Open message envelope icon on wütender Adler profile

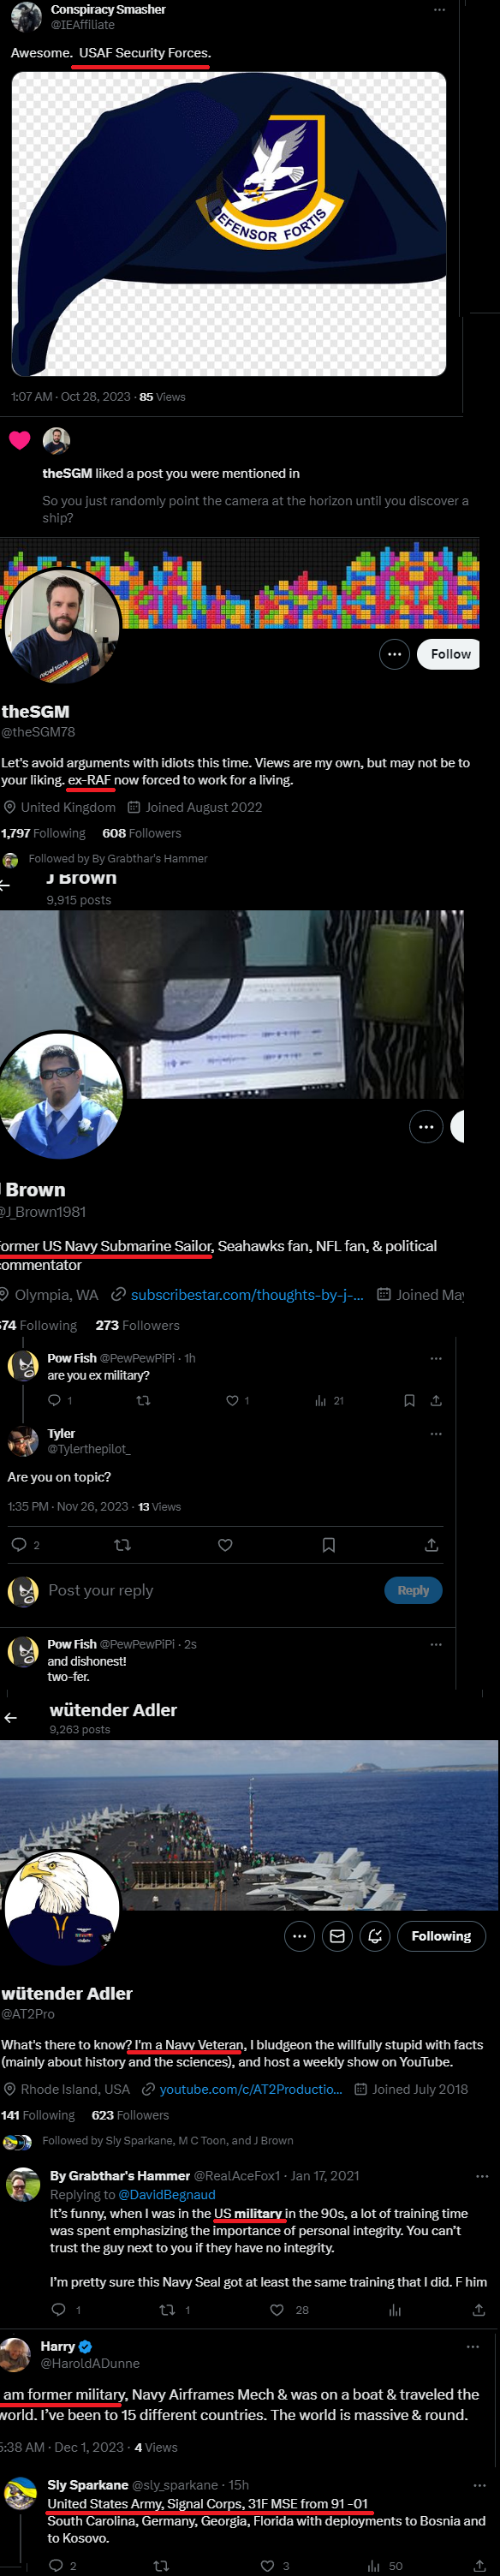(x=337, y=1936)
